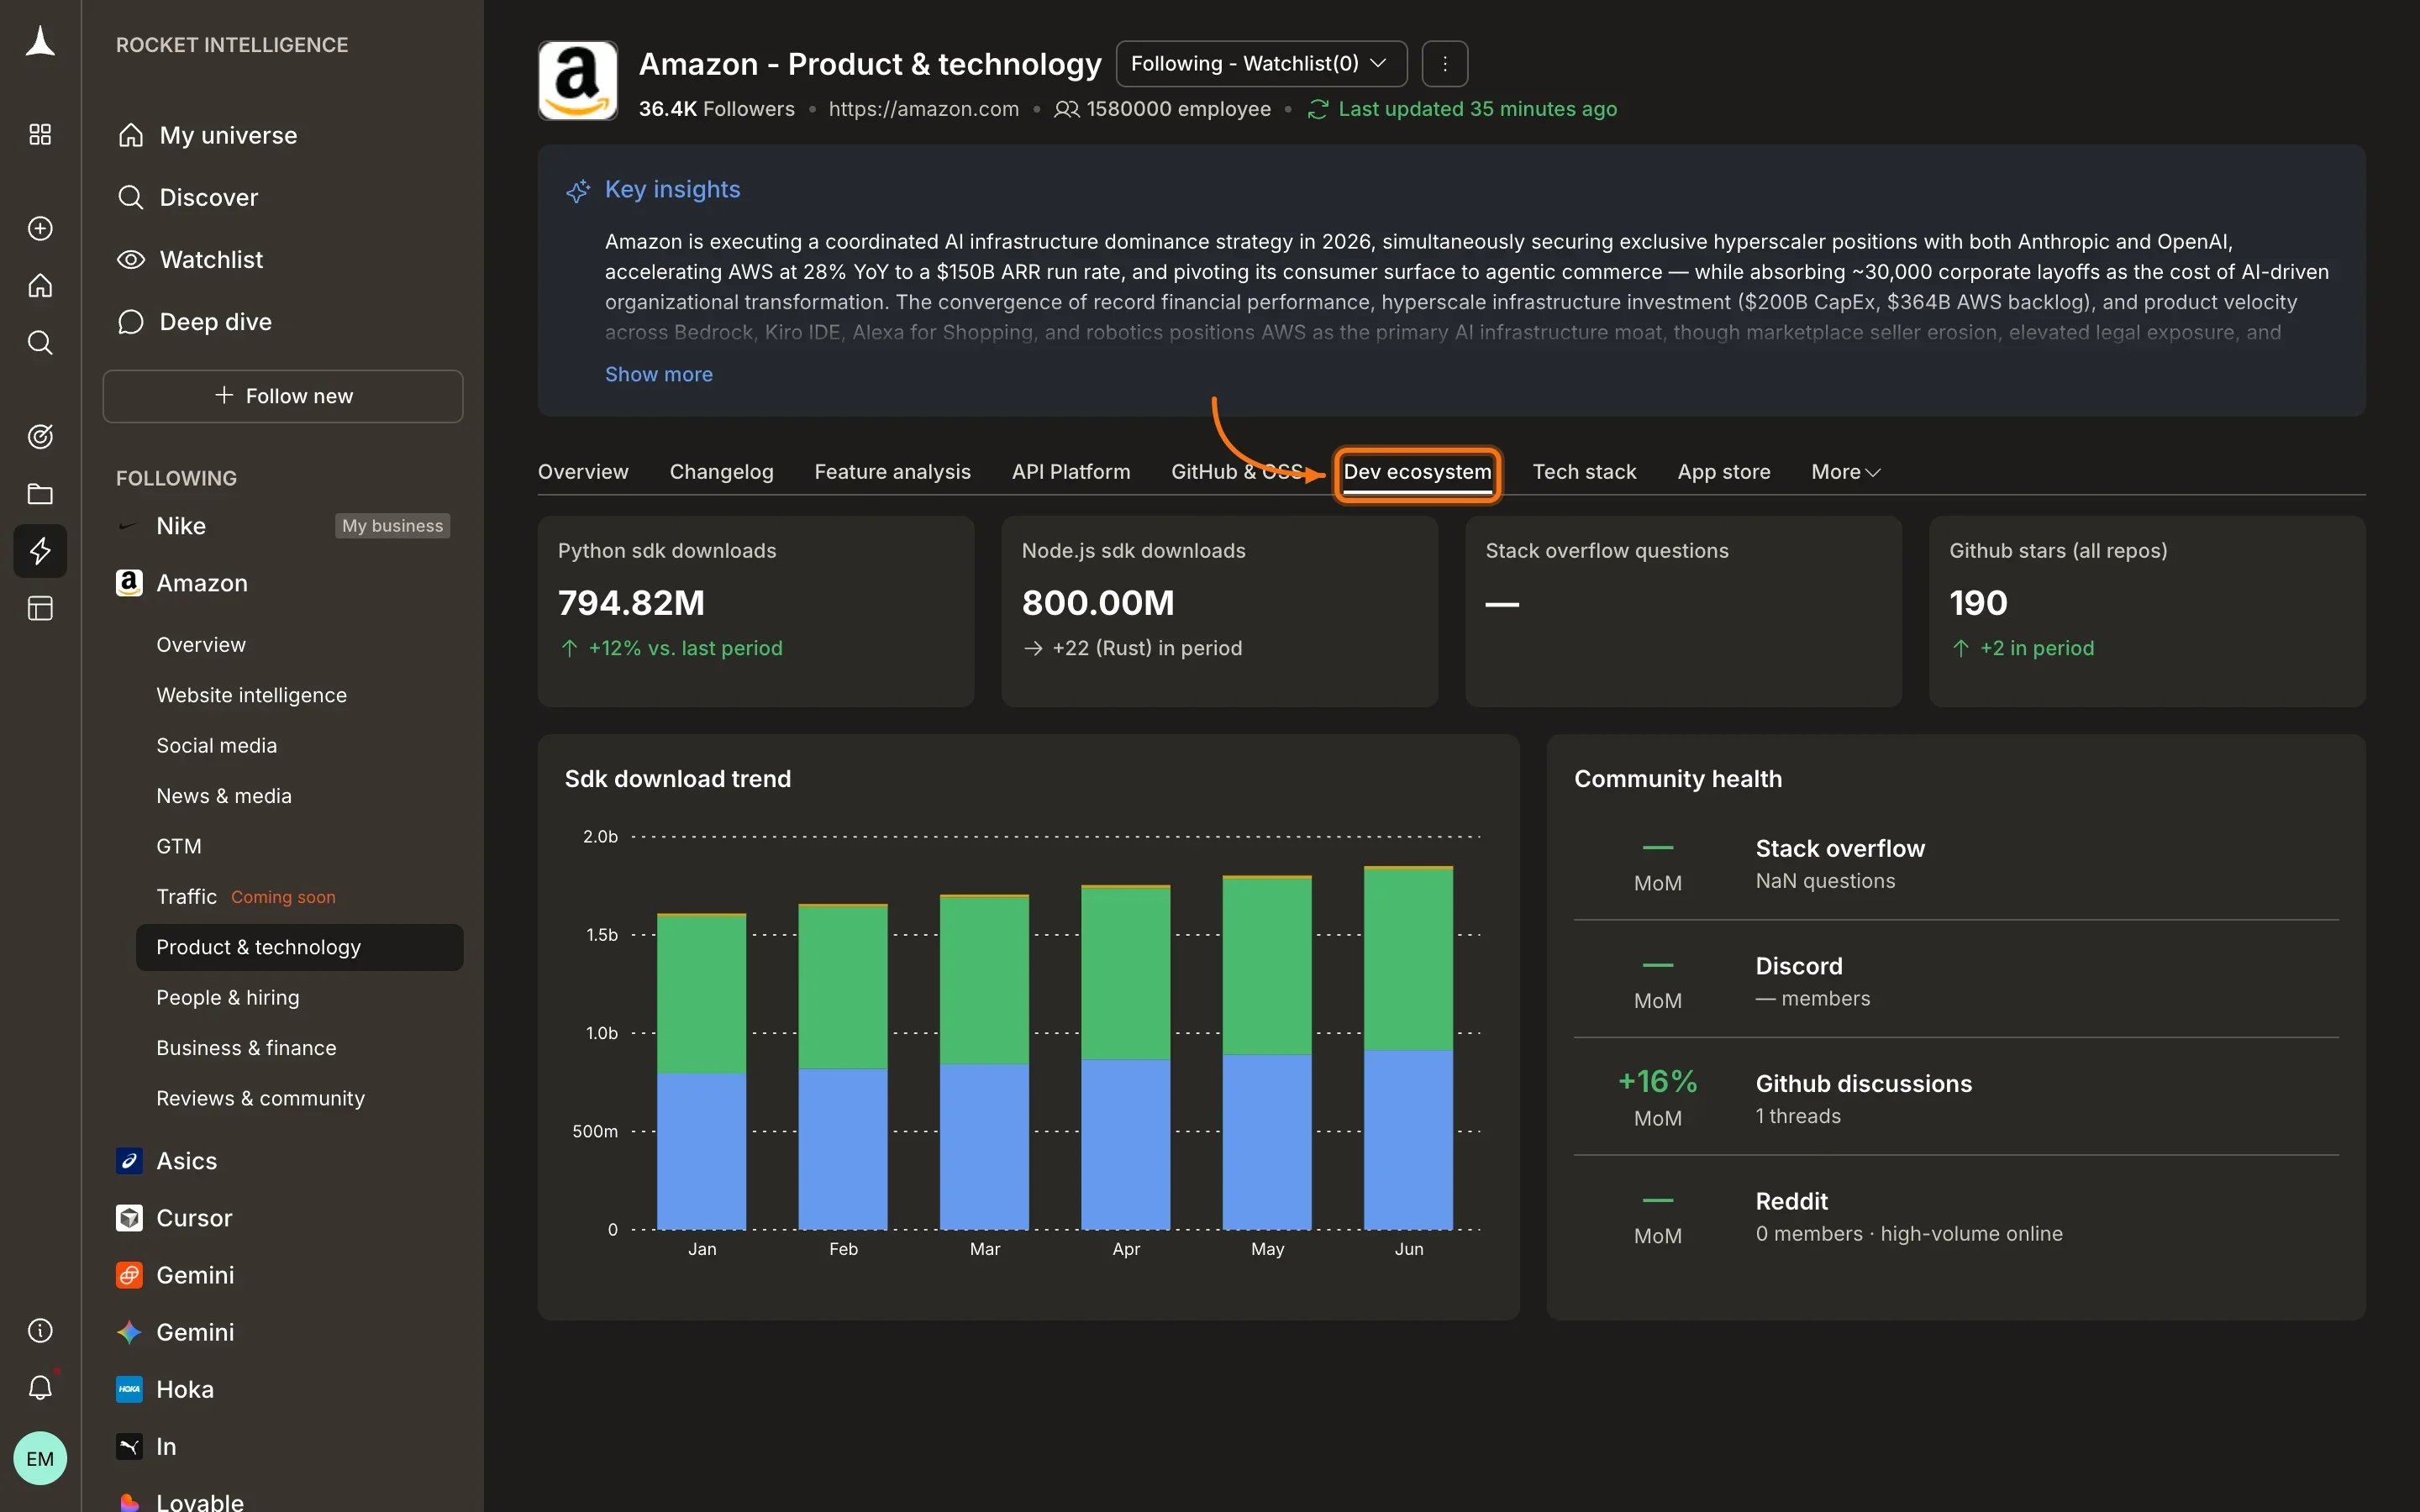Select Product & technology subsection
The height and width of the screenshot is (1512, 2420).
point(299,947)
